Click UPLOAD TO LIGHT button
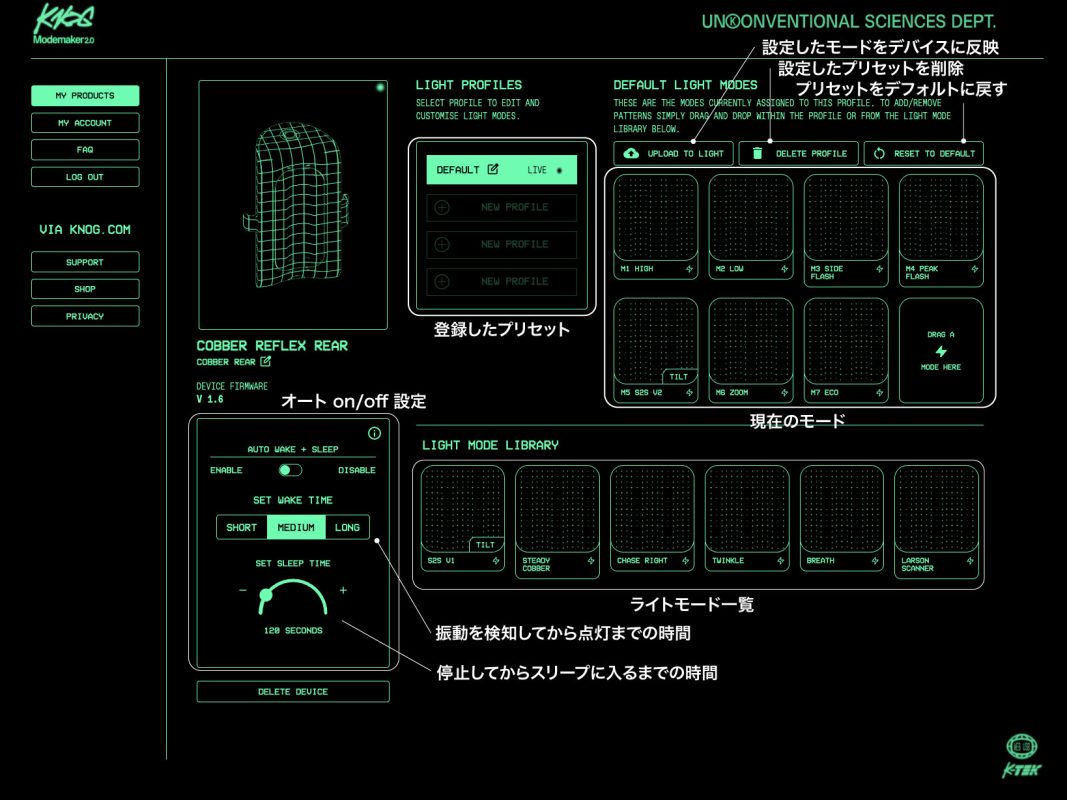Image resolution: width=1067 pixels, height=800 pixels. click(x=673, y=153)
